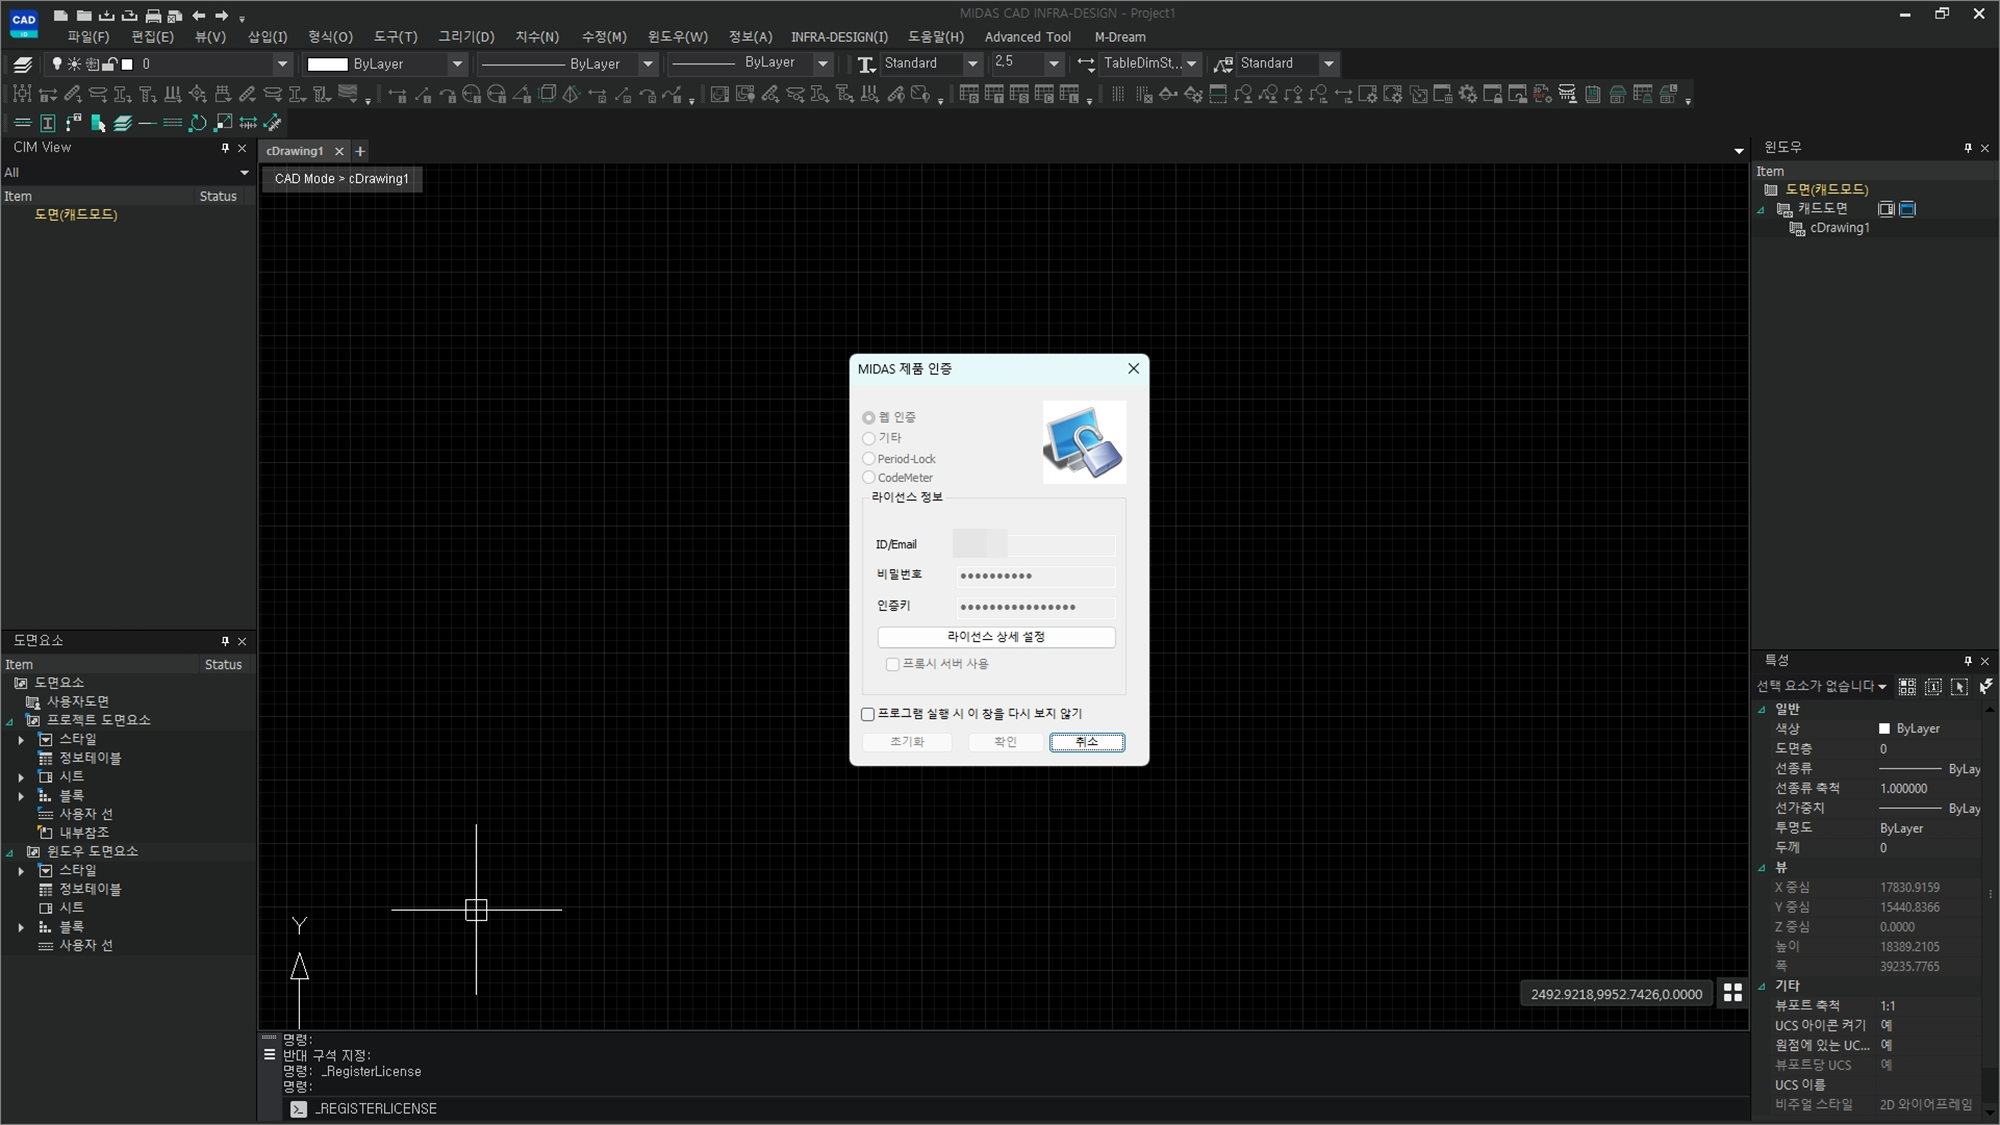Click the Open folder icon in quick access toolbar

84,15
